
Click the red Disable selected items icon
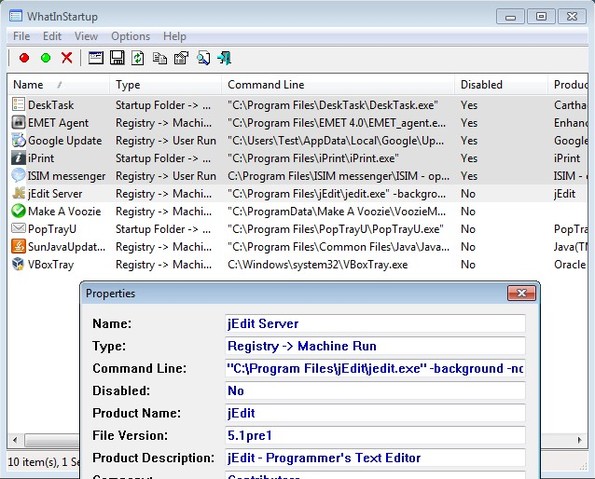pos(24,58)
